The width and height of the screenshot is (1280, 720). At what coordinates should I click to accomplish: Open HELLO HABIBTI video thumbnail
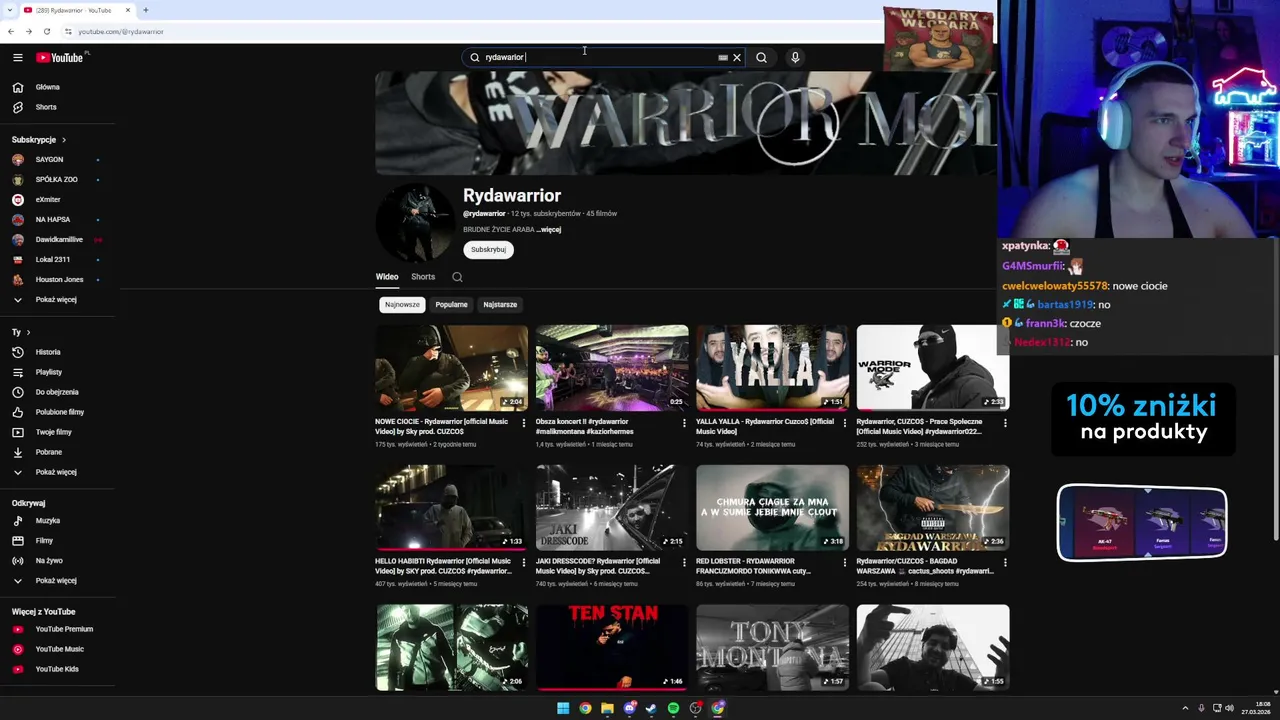(x=451, y=507)
